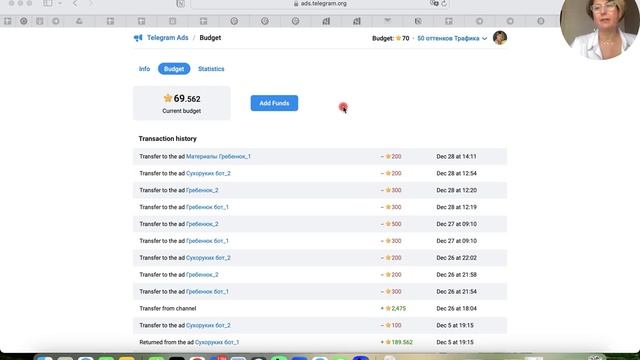Open the Telegram Ads home link
The height and width of the screenshot is (360, 640).
click(x=167, y=38)
